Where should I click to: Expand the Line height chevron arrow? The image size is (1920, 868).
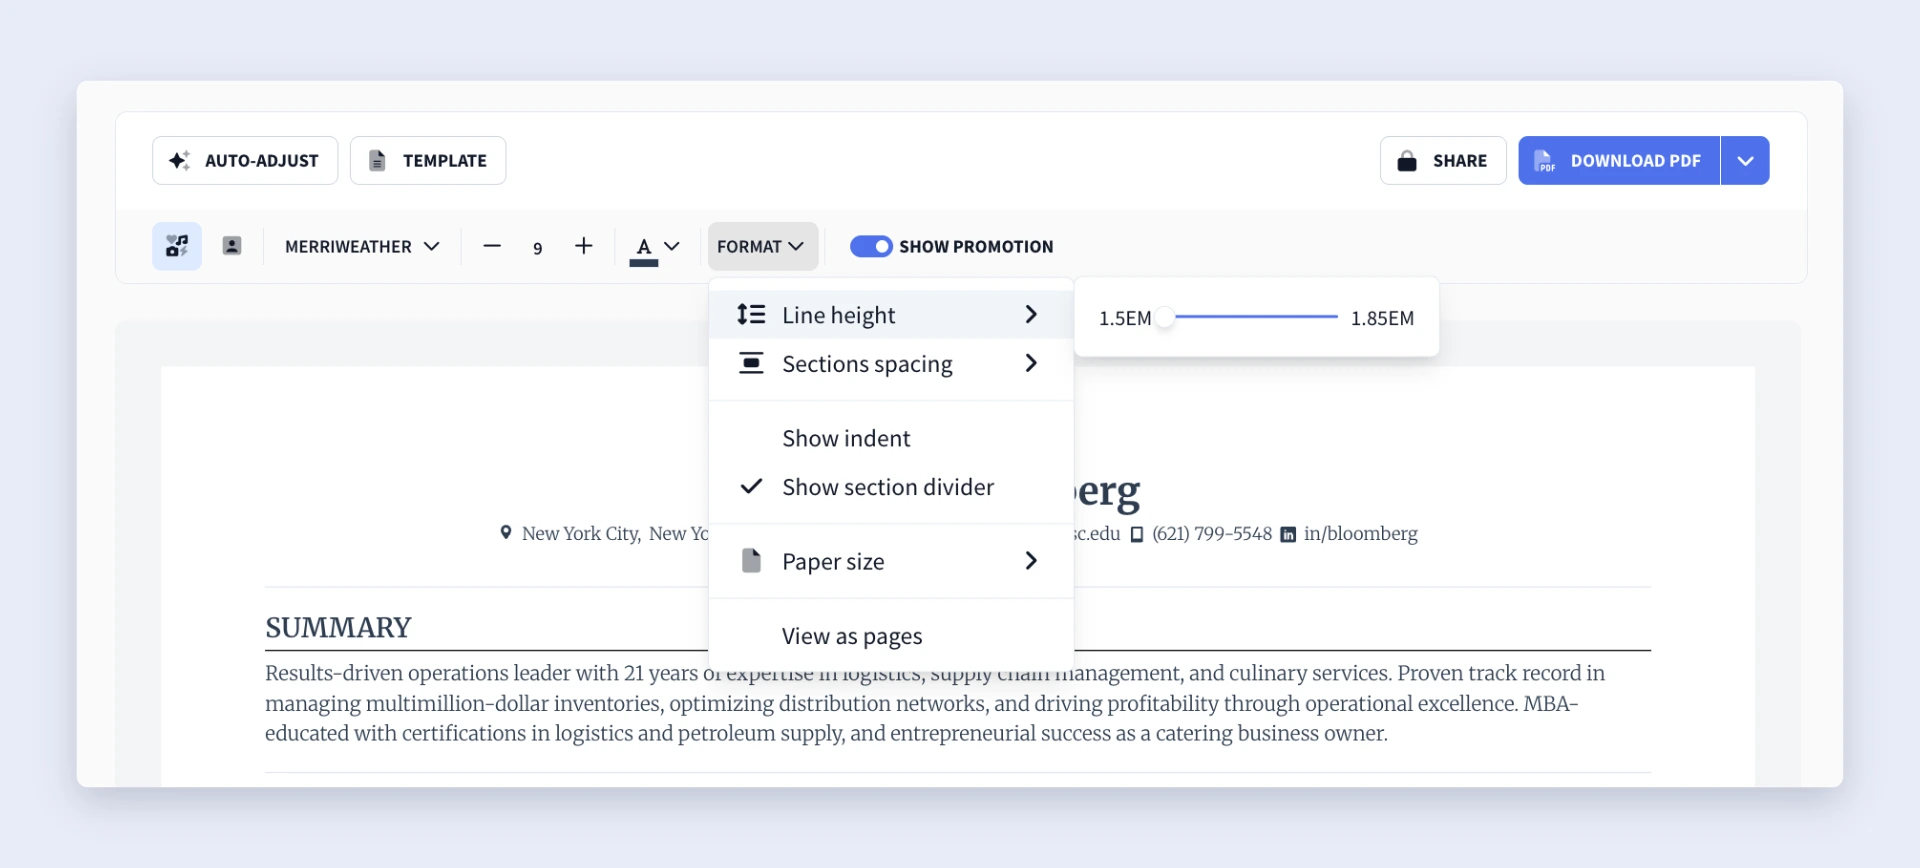(x=1031, y=315)
